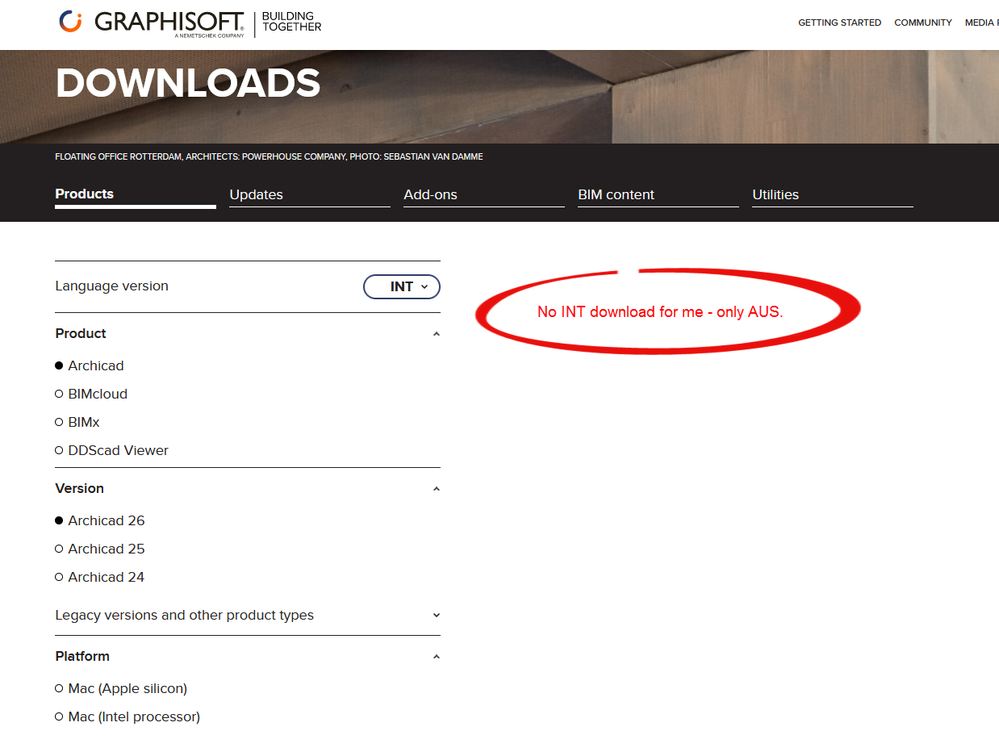Image resolution: width=999 pixels, height=739 pixels.
Task: Click the Graphisoft logo
Action: coord(152,23)
